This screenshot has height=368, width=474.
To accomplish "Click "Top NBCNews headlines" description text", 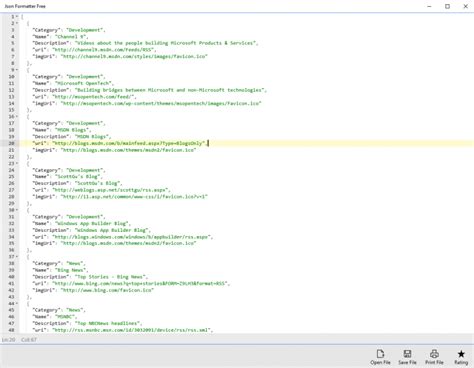I will (108, 323).
